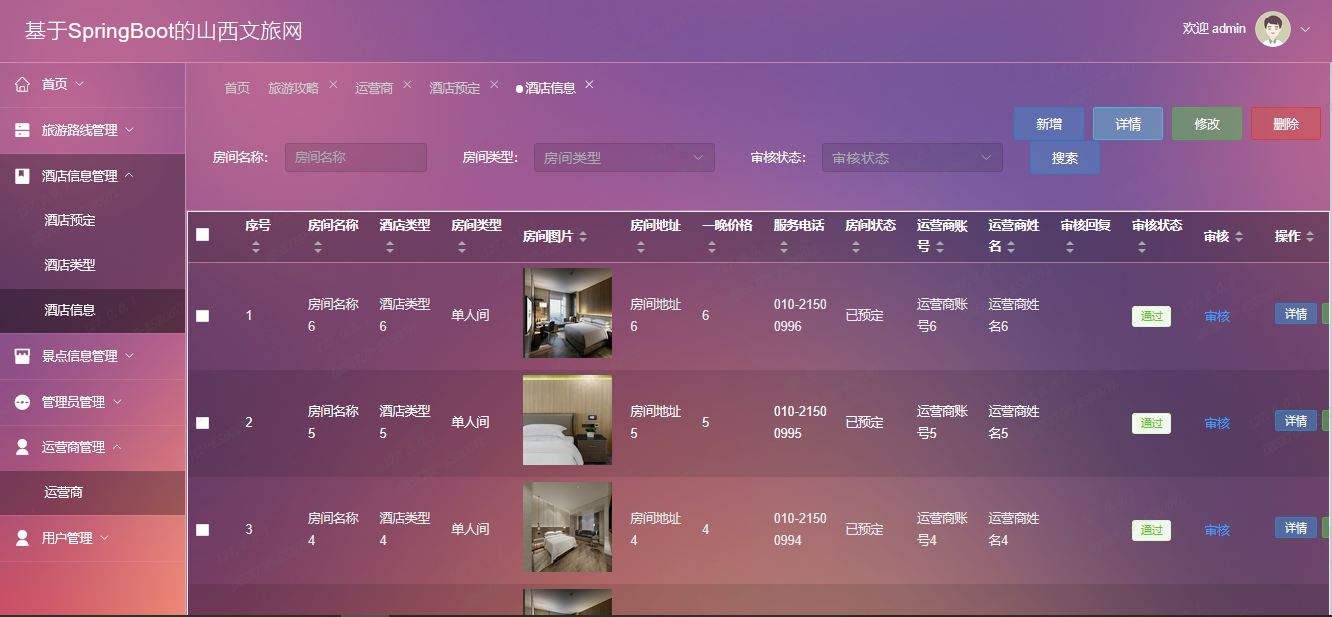Viewport: 1332px width, 617px height.
Task: Sort by 一晚价格 column arrows
Action: [x=712, y=247]
